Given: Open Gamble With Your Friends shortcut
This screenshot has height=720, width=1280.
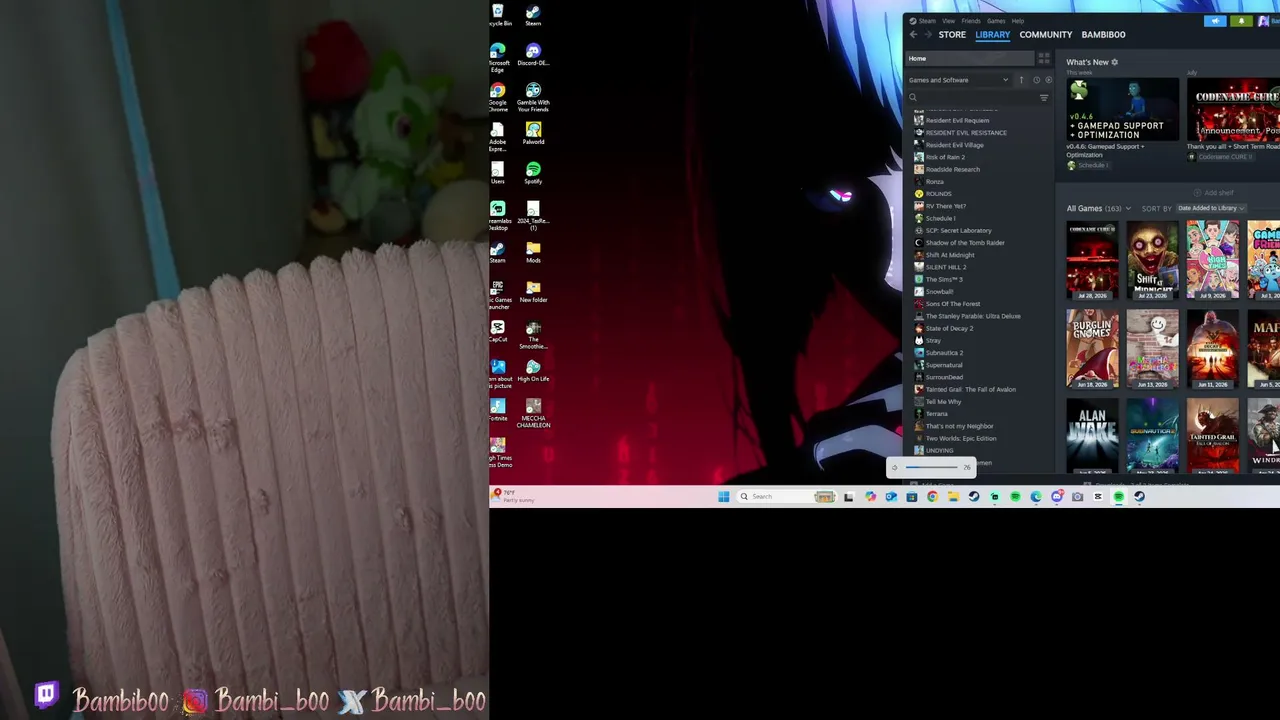Looking at the screenshot, I should coord(533,98).
